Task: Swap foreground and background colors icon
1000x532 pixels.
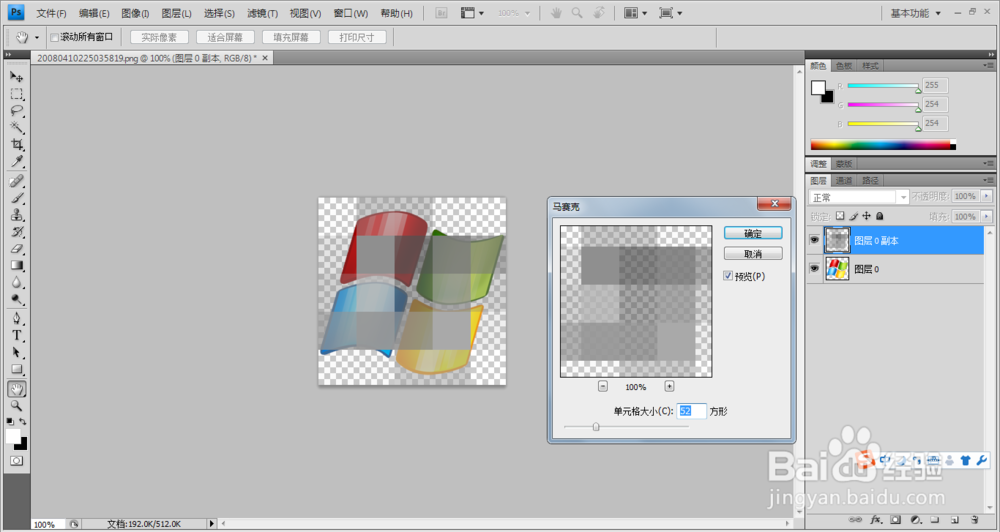Action: (x=23, y=422)
